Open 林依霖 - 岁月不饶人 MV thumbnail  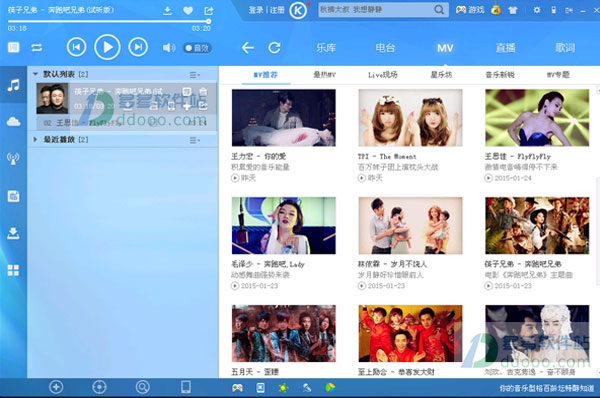pyautogui.click(x=410, y=225)
